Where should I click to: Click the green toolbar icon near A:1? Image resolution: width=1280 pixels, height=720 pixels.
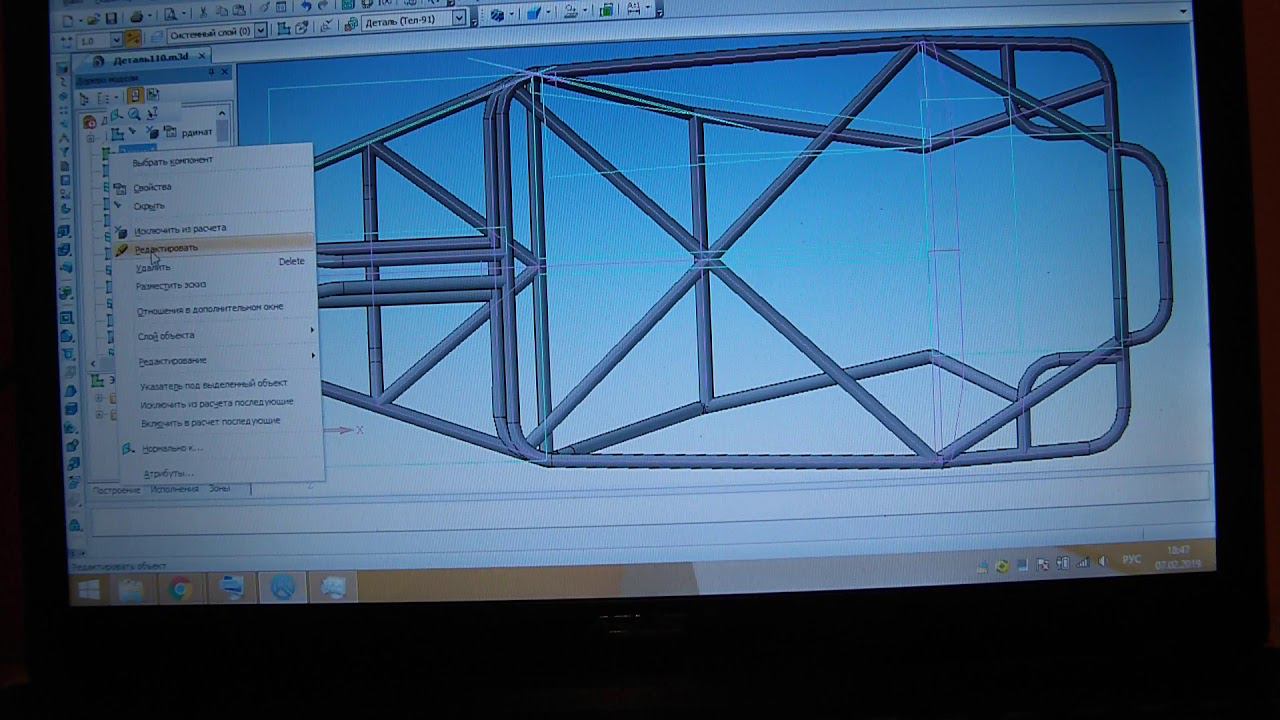click(x=606, y=10)
